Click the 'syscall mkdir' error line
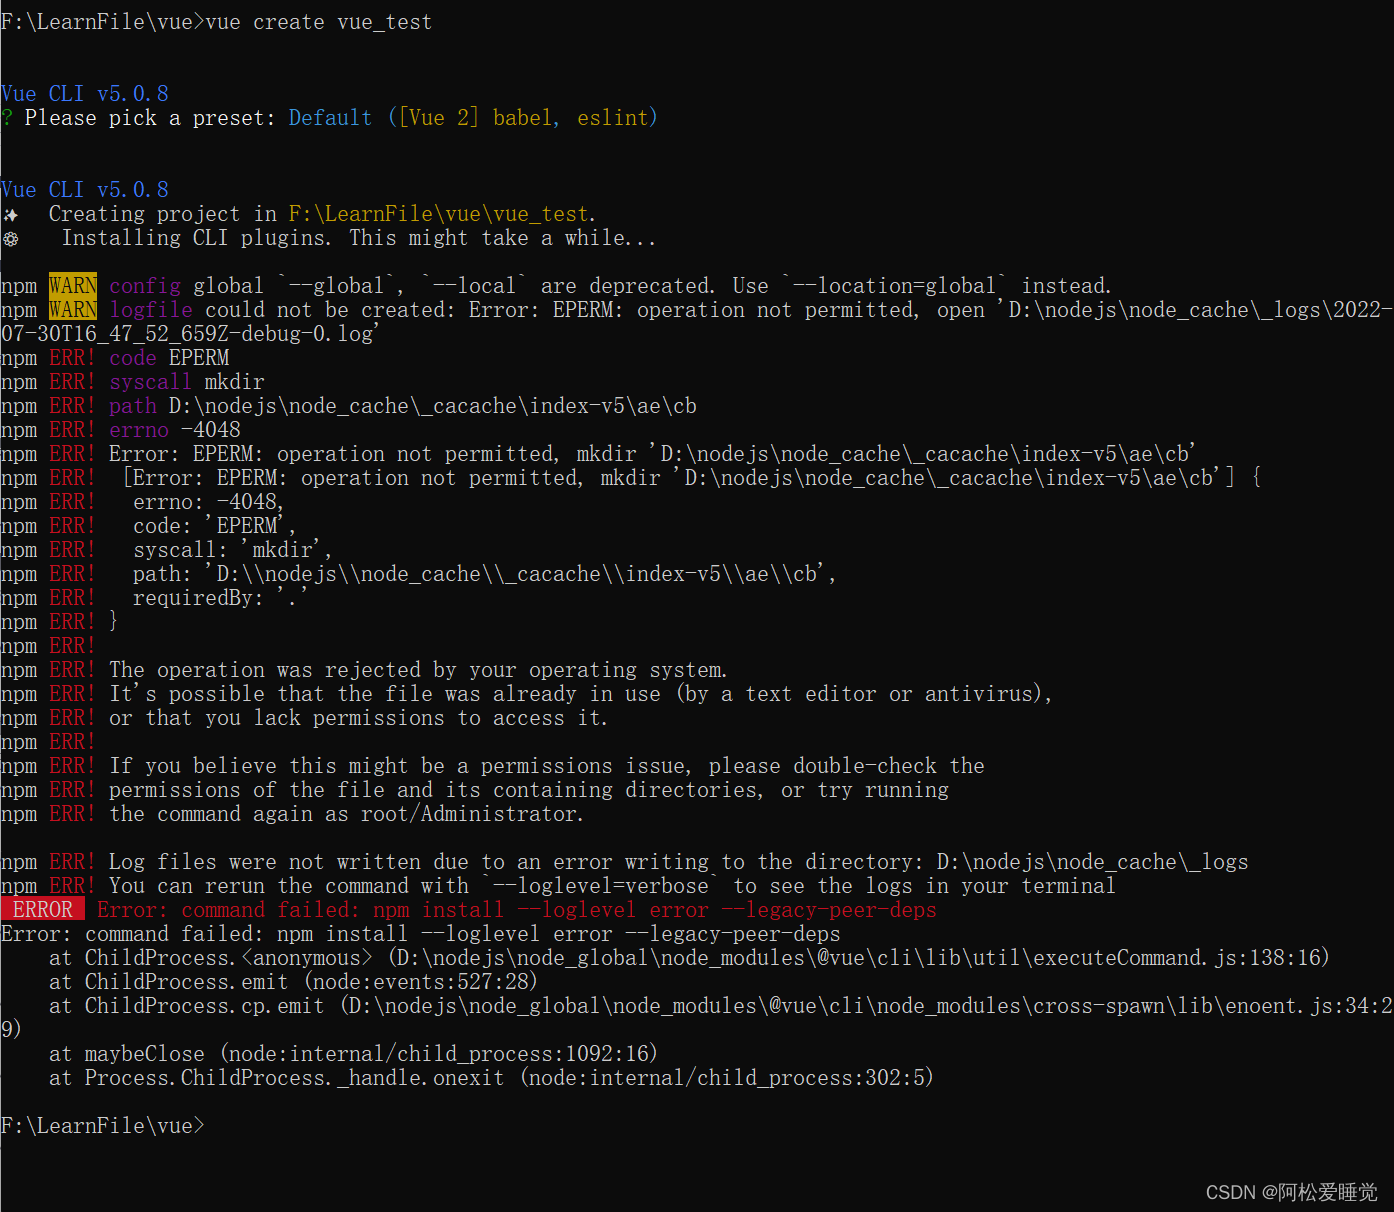 coord(133,382)
